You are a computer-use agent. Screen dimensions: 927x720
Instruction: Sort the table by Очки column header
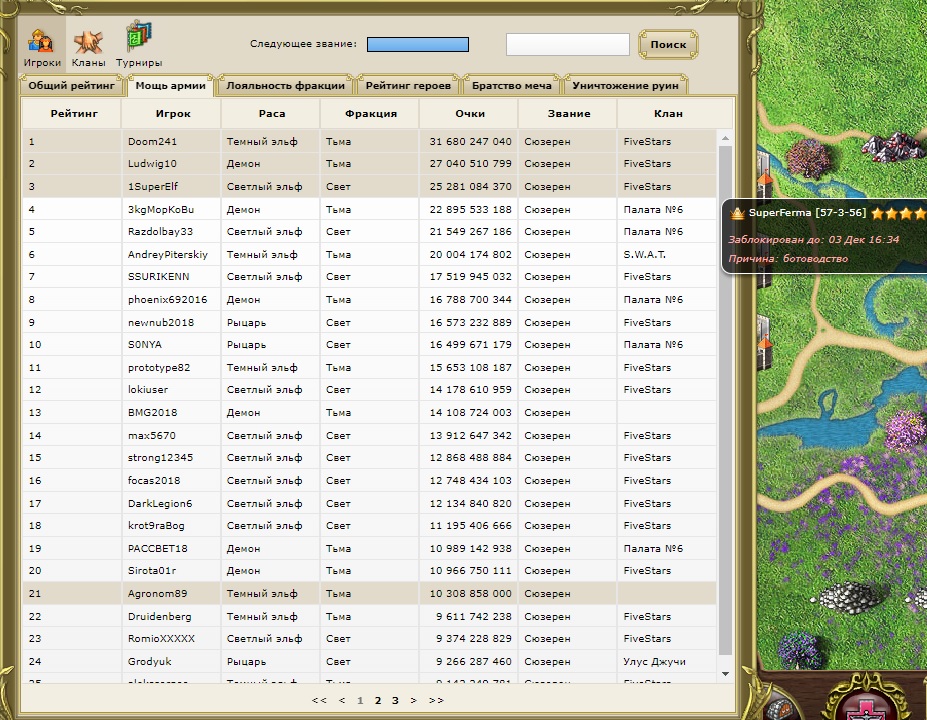pyautogui.click(x=469, y=114)
